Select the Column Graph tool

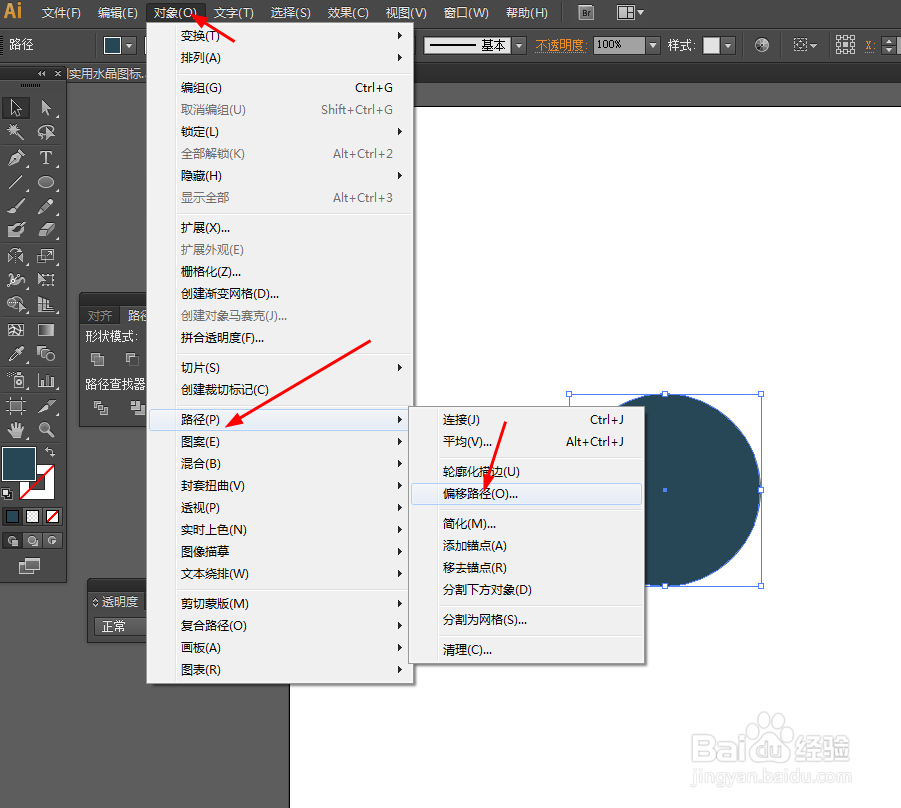[x=46, y=380]
